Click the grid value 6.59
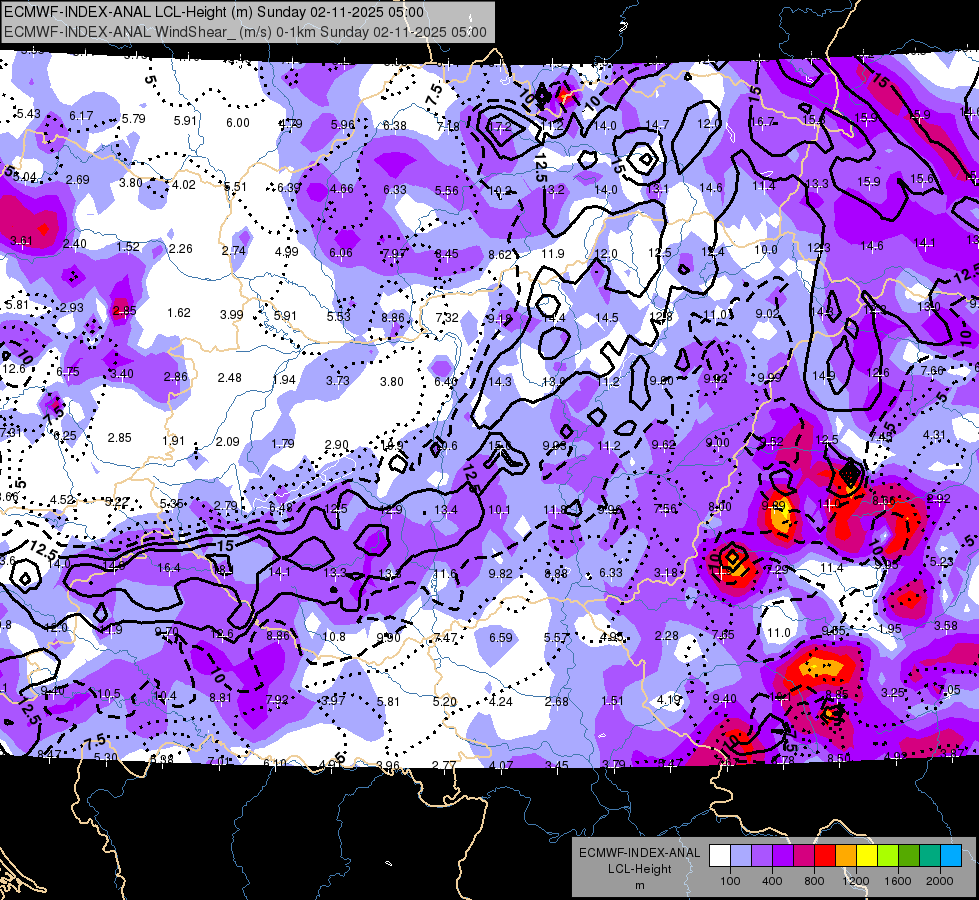The width and height of the screenshot is (979, 900). tap(501, 638)
